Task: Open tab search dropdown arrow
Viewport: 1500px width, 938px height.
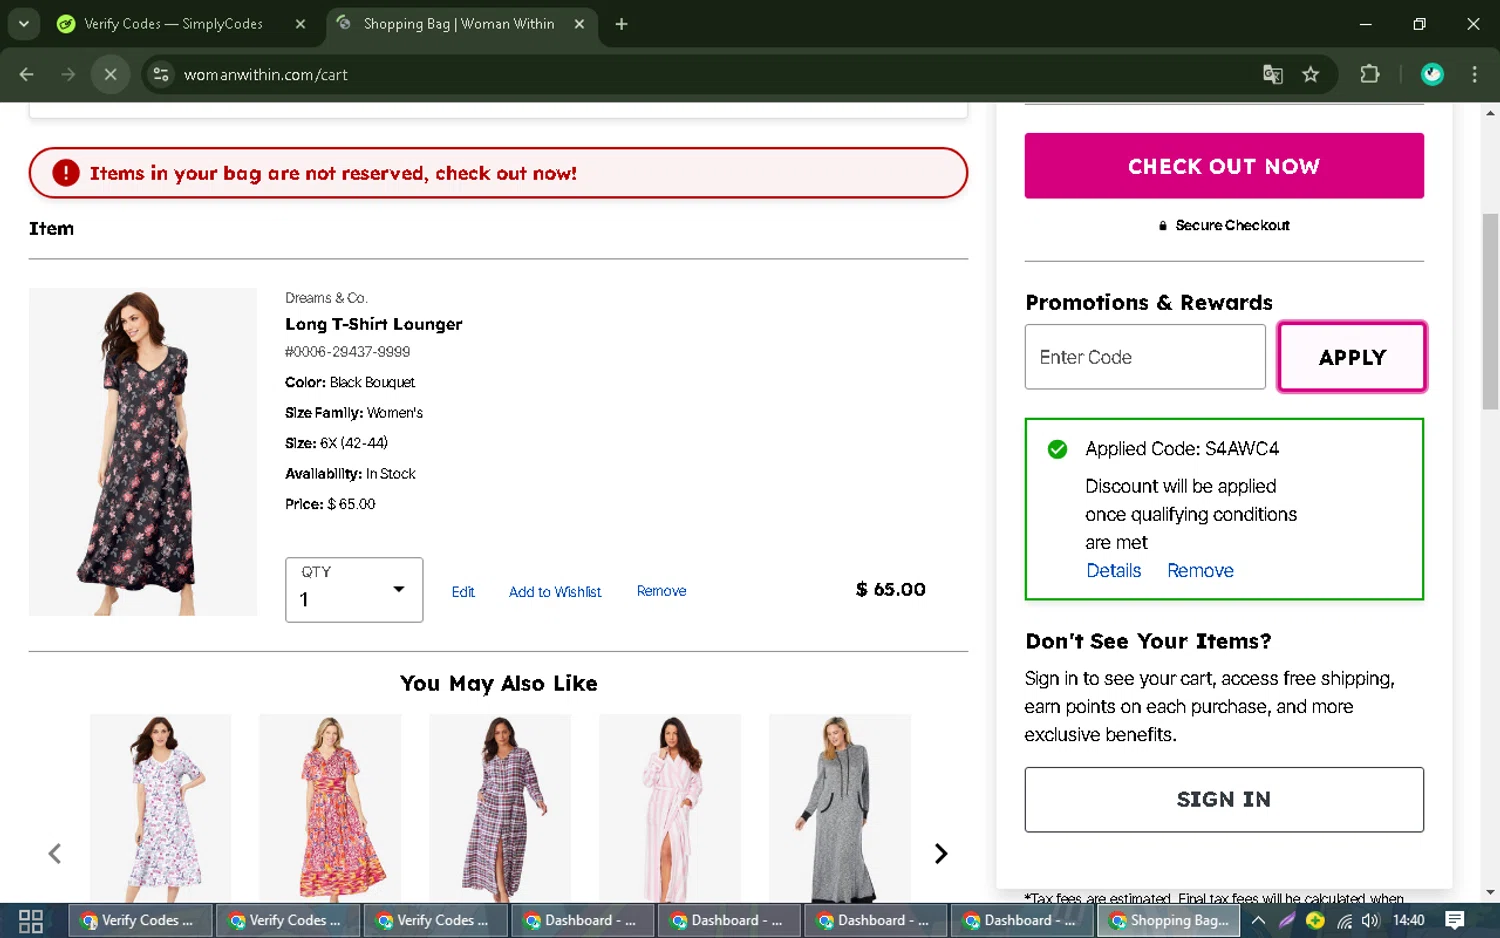Action: click(23, 24)
